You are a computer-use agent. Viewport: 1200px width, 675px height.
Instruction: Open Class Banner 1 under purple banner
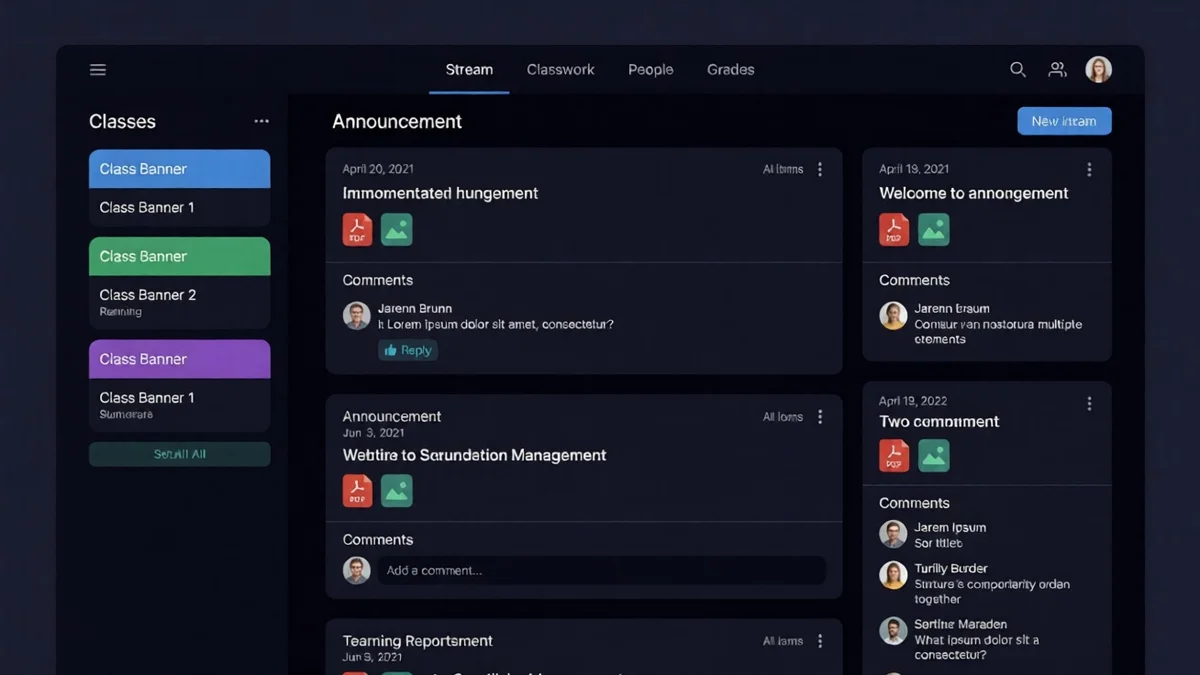pyautogui.click(x=180, y=405)
